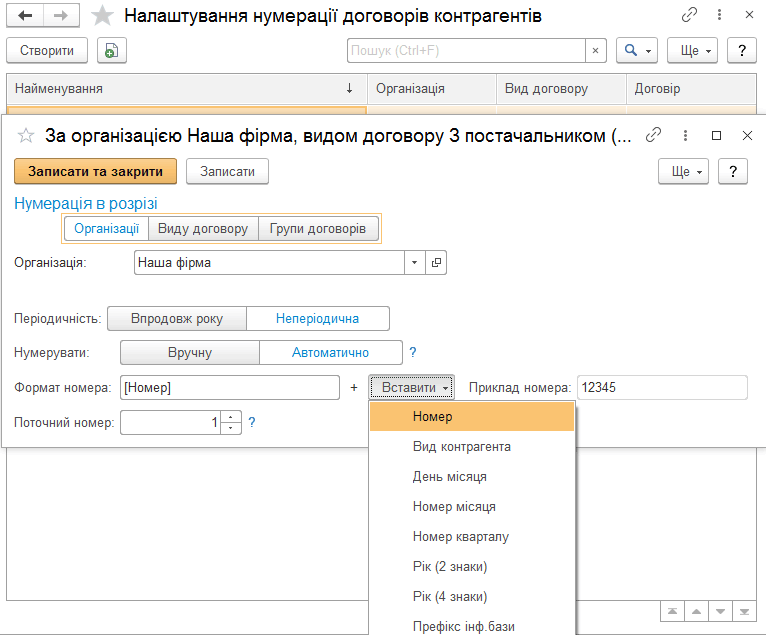Screen dimensions: 766x635
Task: Increase the current number with up arrow
Action: tap(231, 417)
